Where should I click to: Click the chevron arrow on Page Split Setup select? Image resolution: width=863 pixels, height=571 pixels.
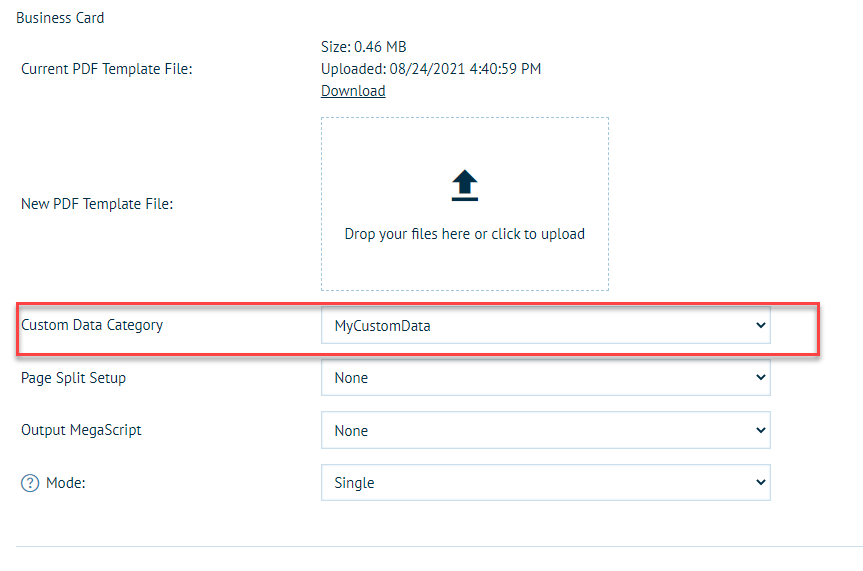[760, 378]
